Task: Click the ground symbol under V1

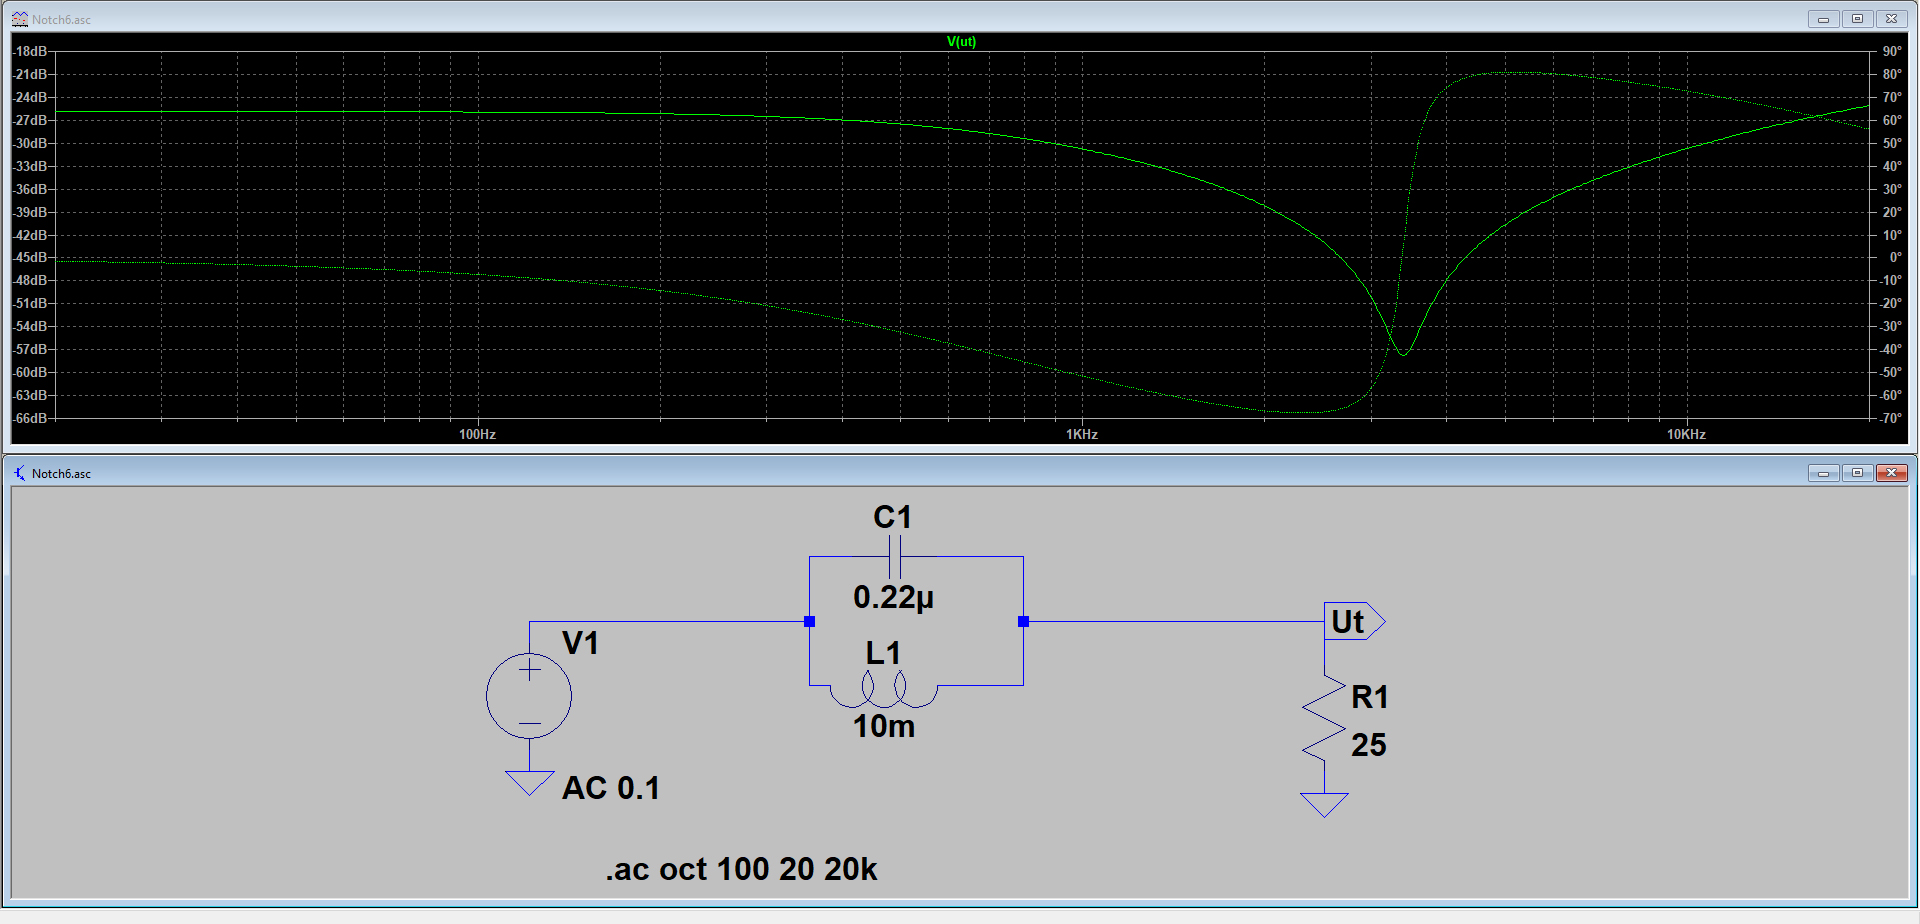Action: coord(529,783)
